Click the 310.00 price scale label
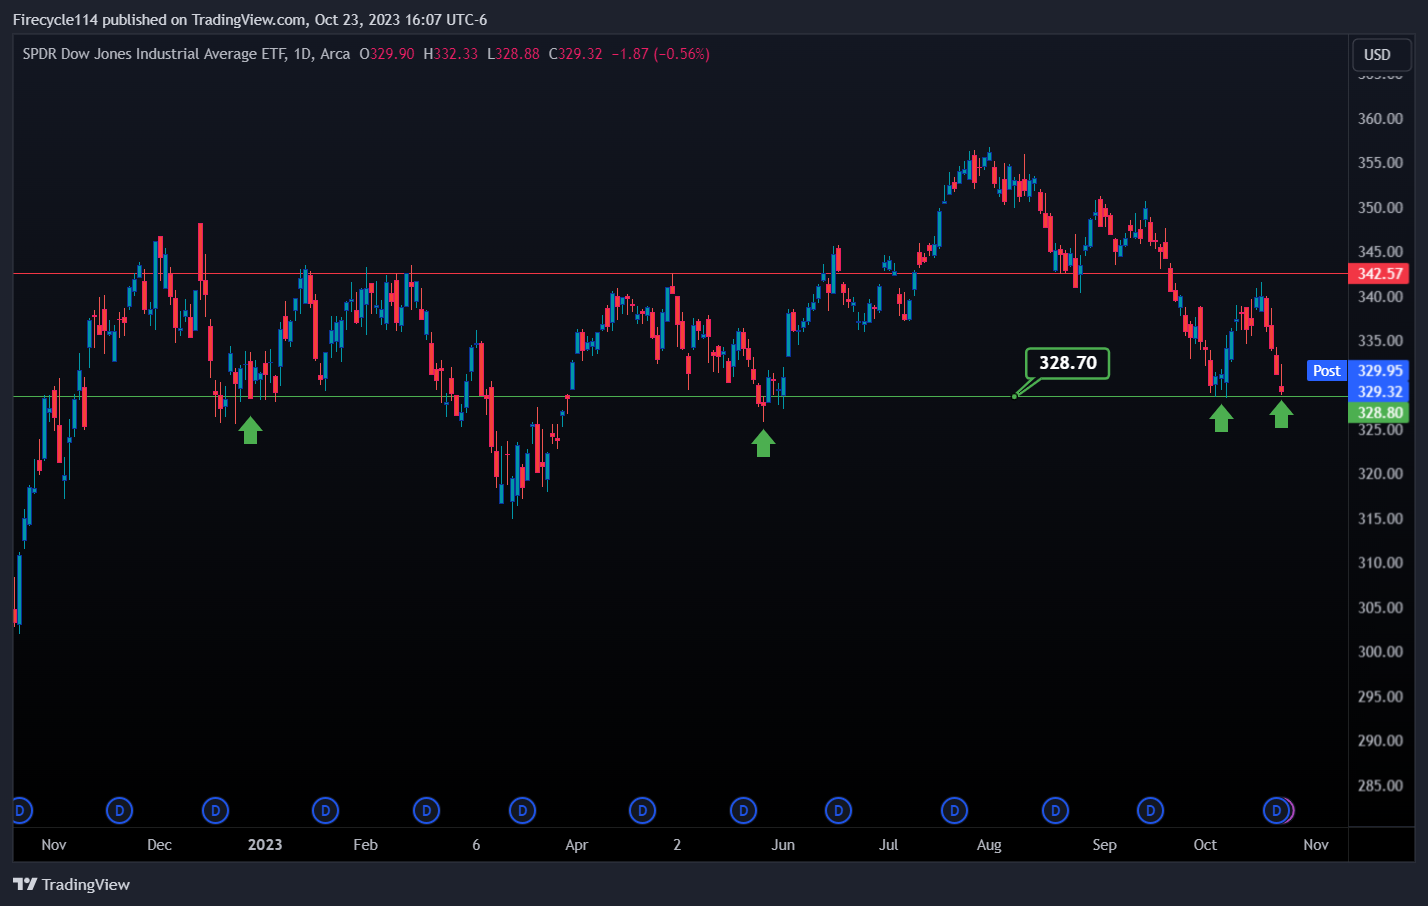Viewport: 1428px width, 906px height. coord(1380,563)
